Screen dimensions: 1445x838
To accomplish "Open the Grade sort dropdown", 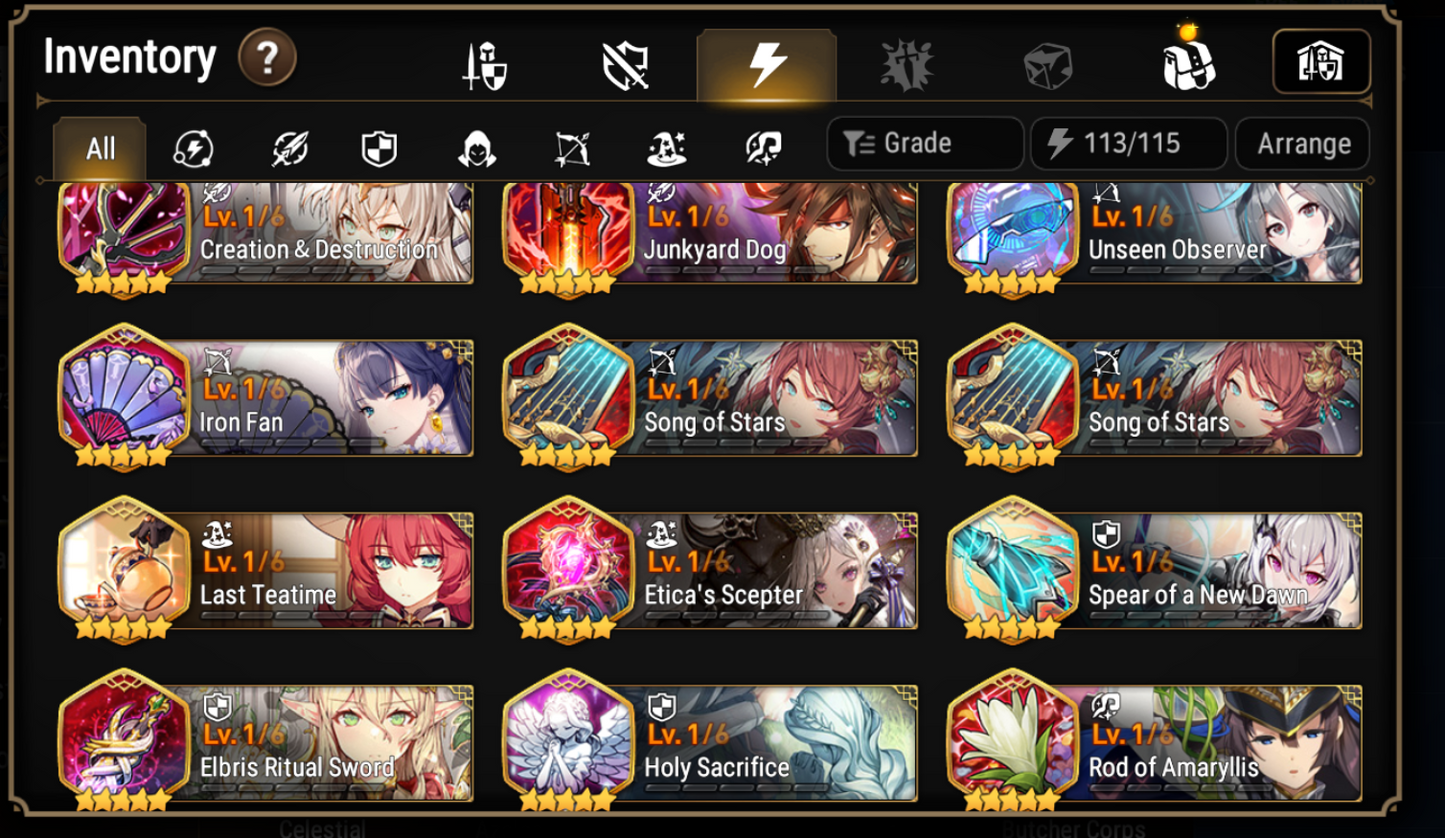I will (925, 144).
